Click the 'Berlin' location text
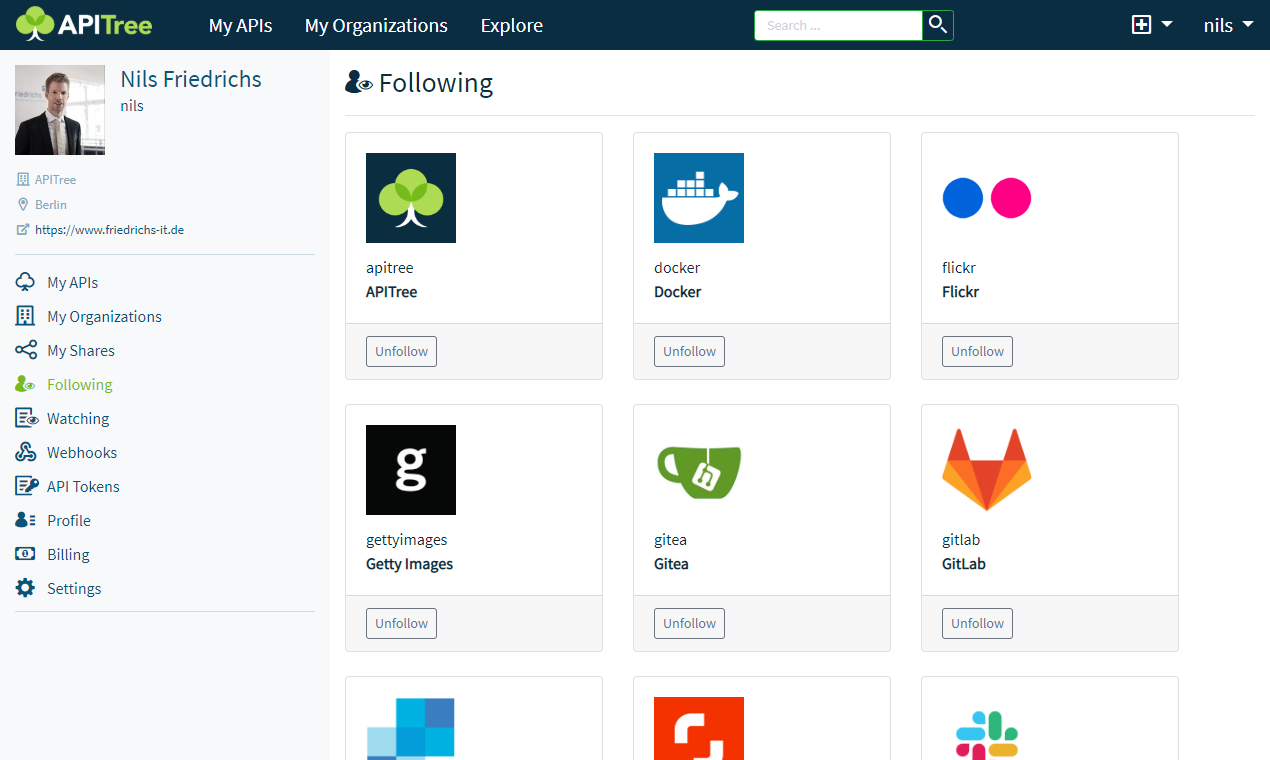 [x=51, y=204]
